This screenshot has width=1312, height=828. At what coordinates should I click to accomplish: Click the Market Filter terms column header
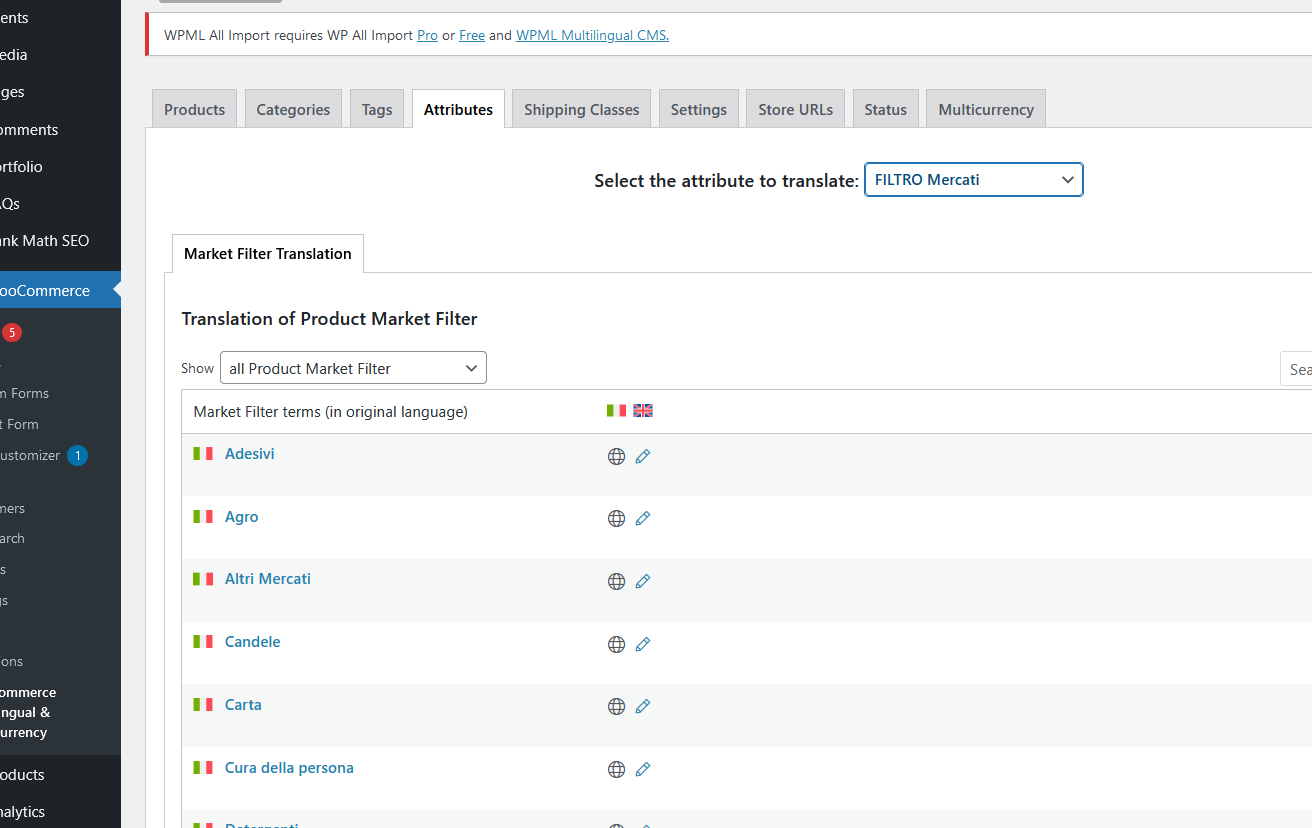click(x=330, y=411)
